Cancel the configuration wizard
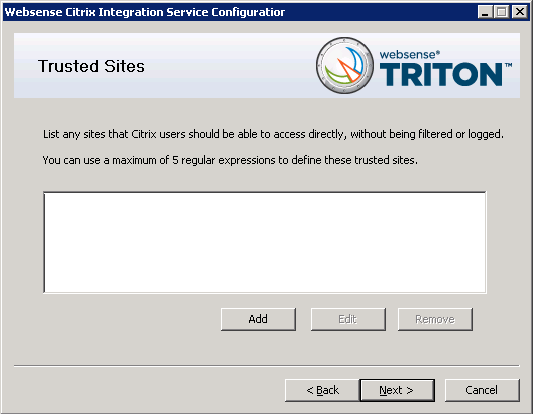Image resolution: width=533 pixels, height=414 pixels. tap(482, 390)
